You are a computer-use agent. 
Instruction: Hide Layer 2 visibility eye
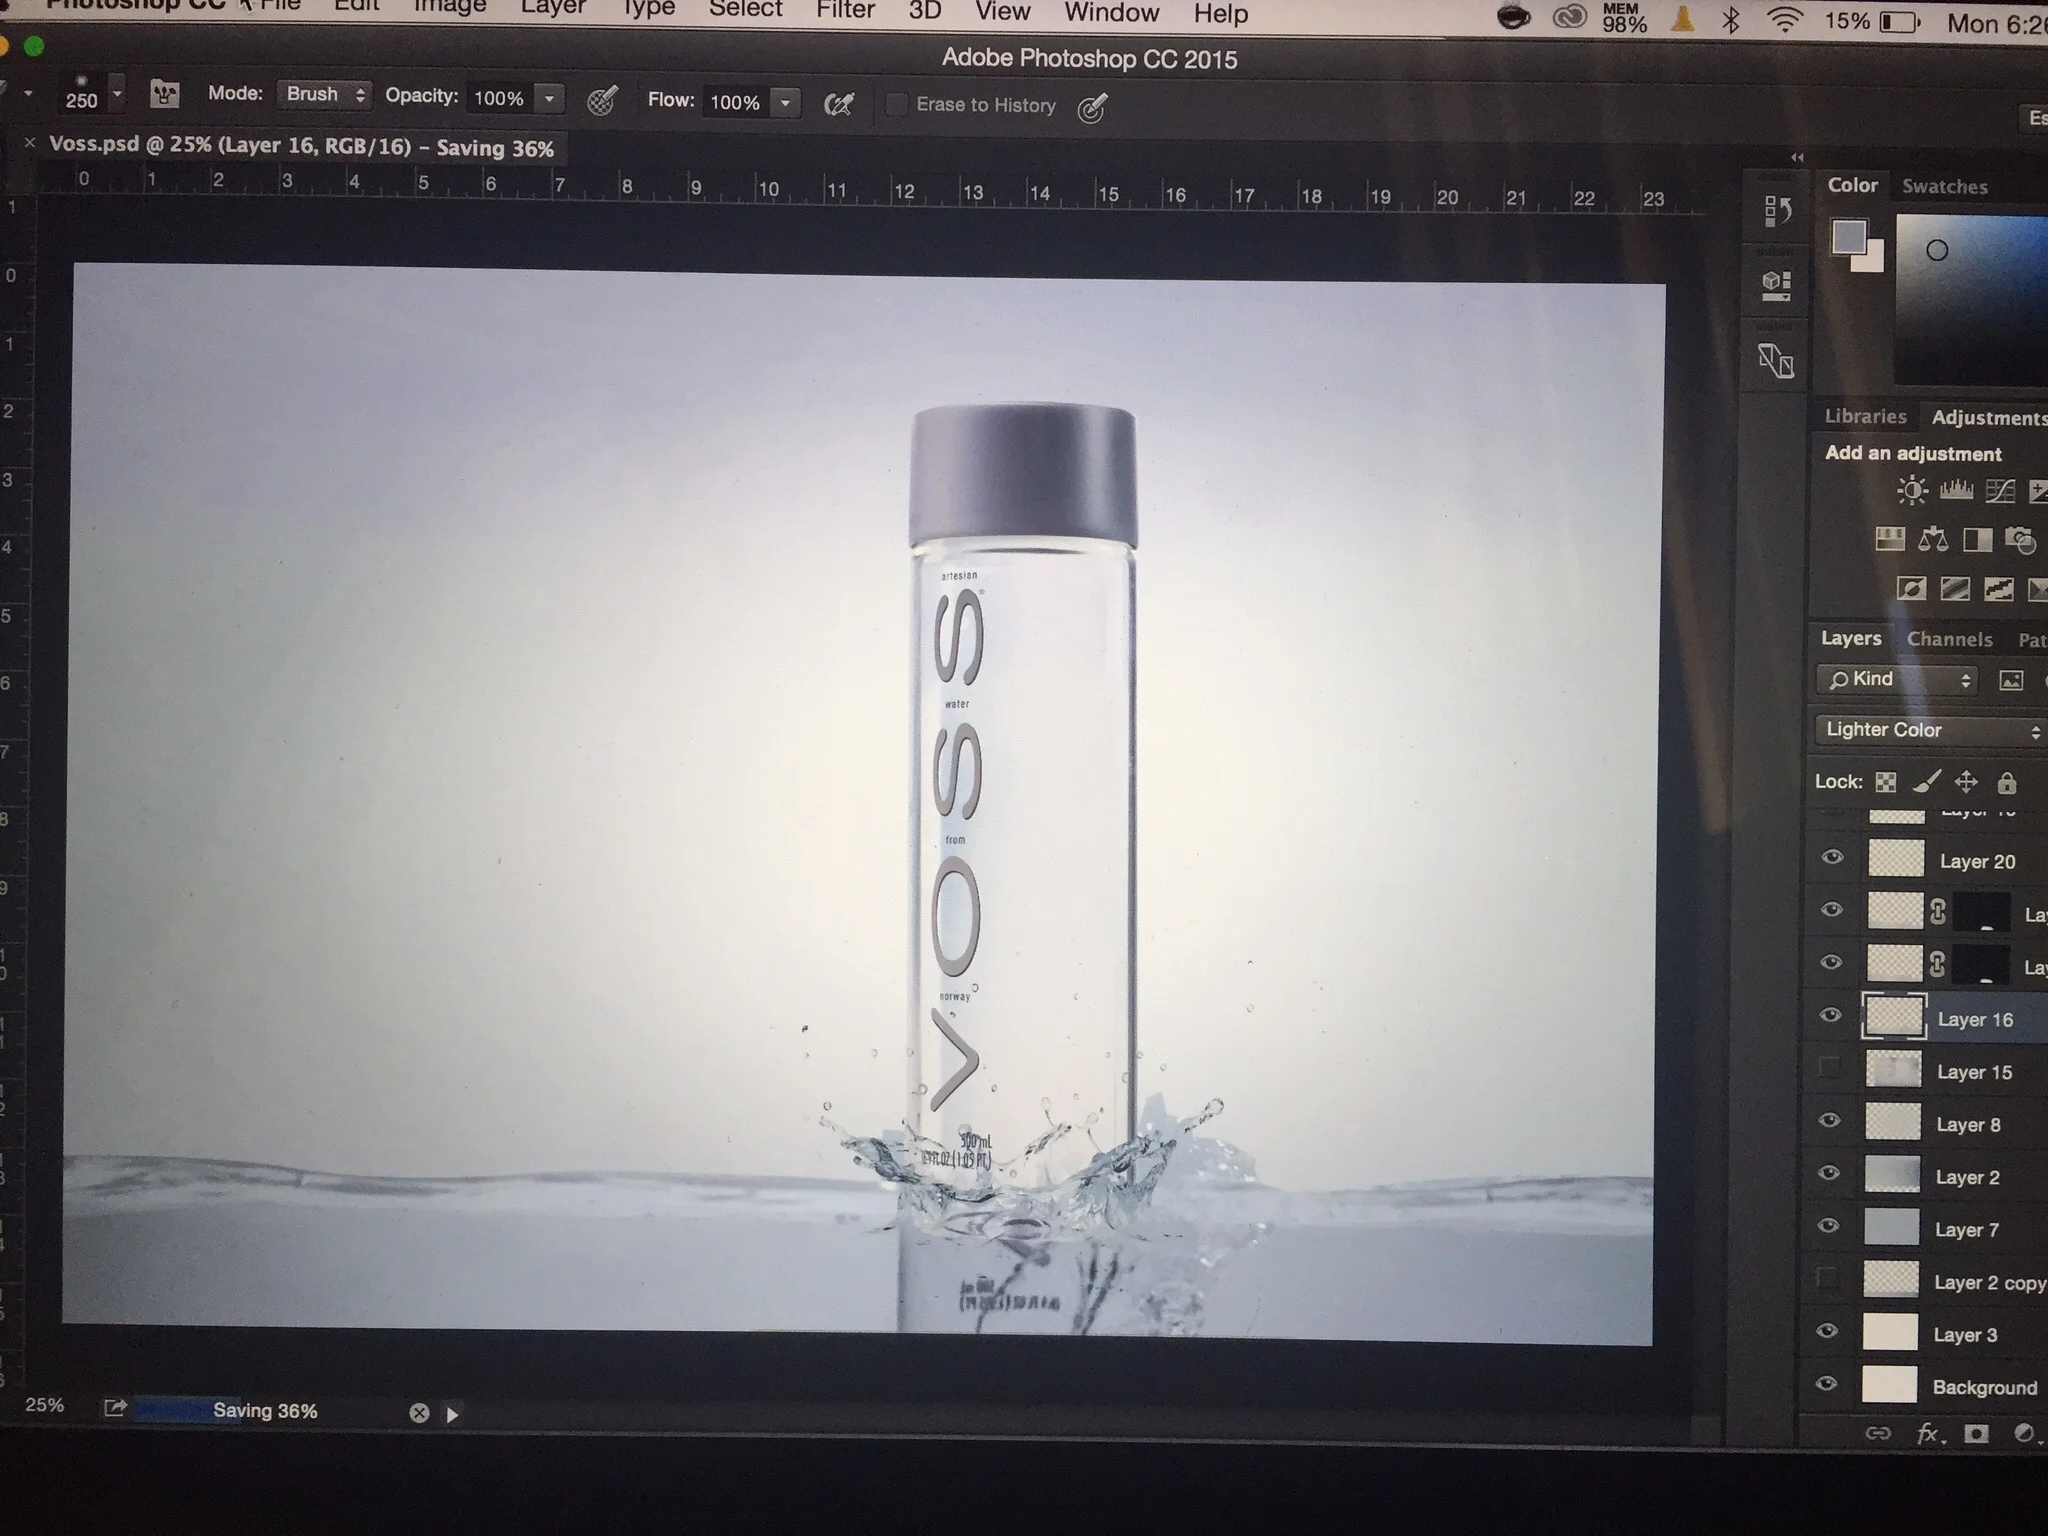(1829, 1172)
